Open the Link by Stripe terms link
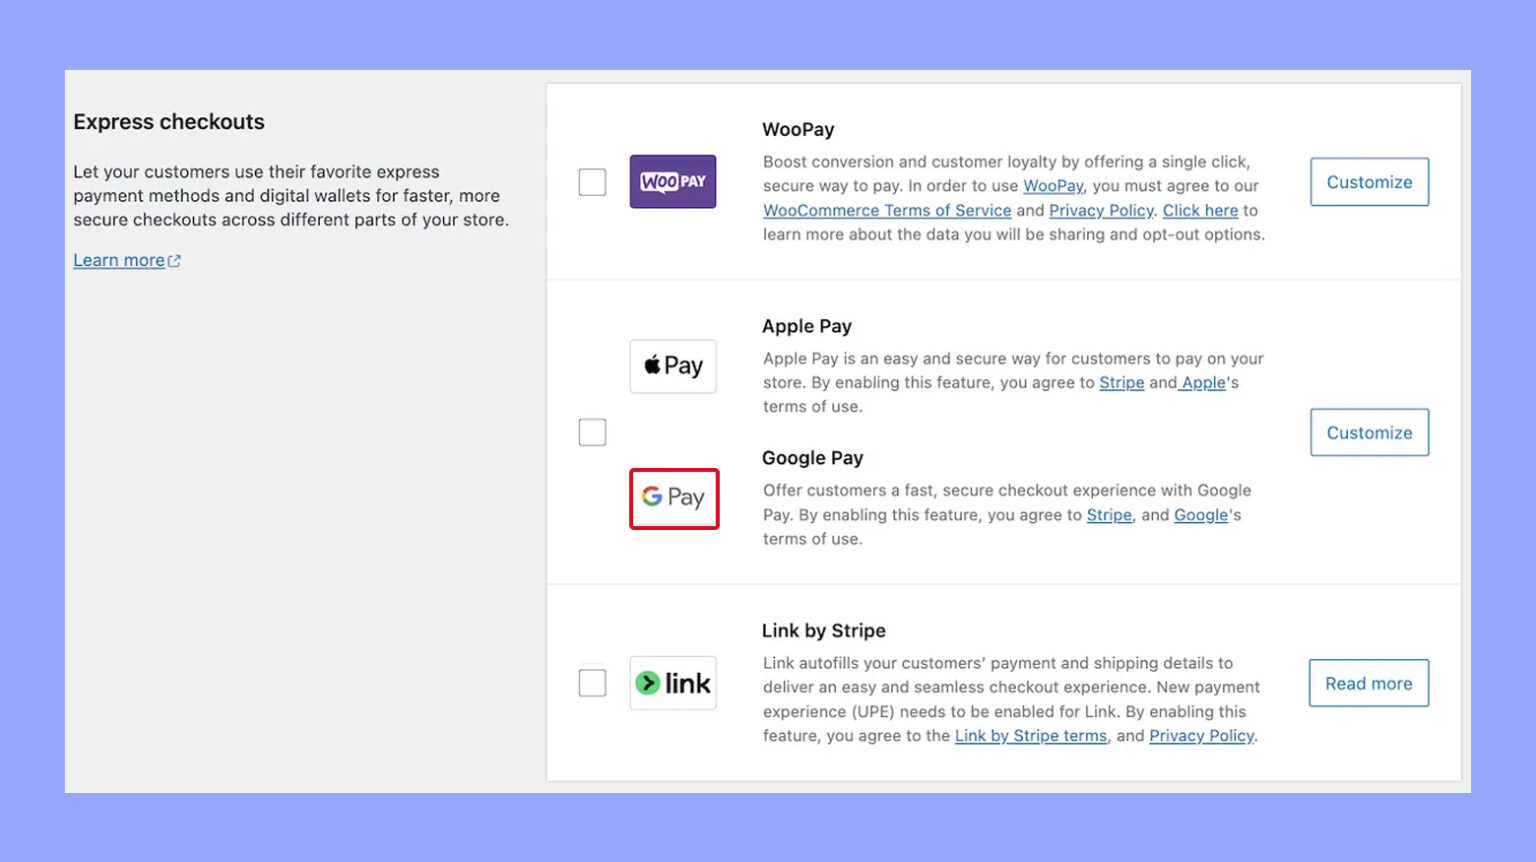 tap(1030, 735)
